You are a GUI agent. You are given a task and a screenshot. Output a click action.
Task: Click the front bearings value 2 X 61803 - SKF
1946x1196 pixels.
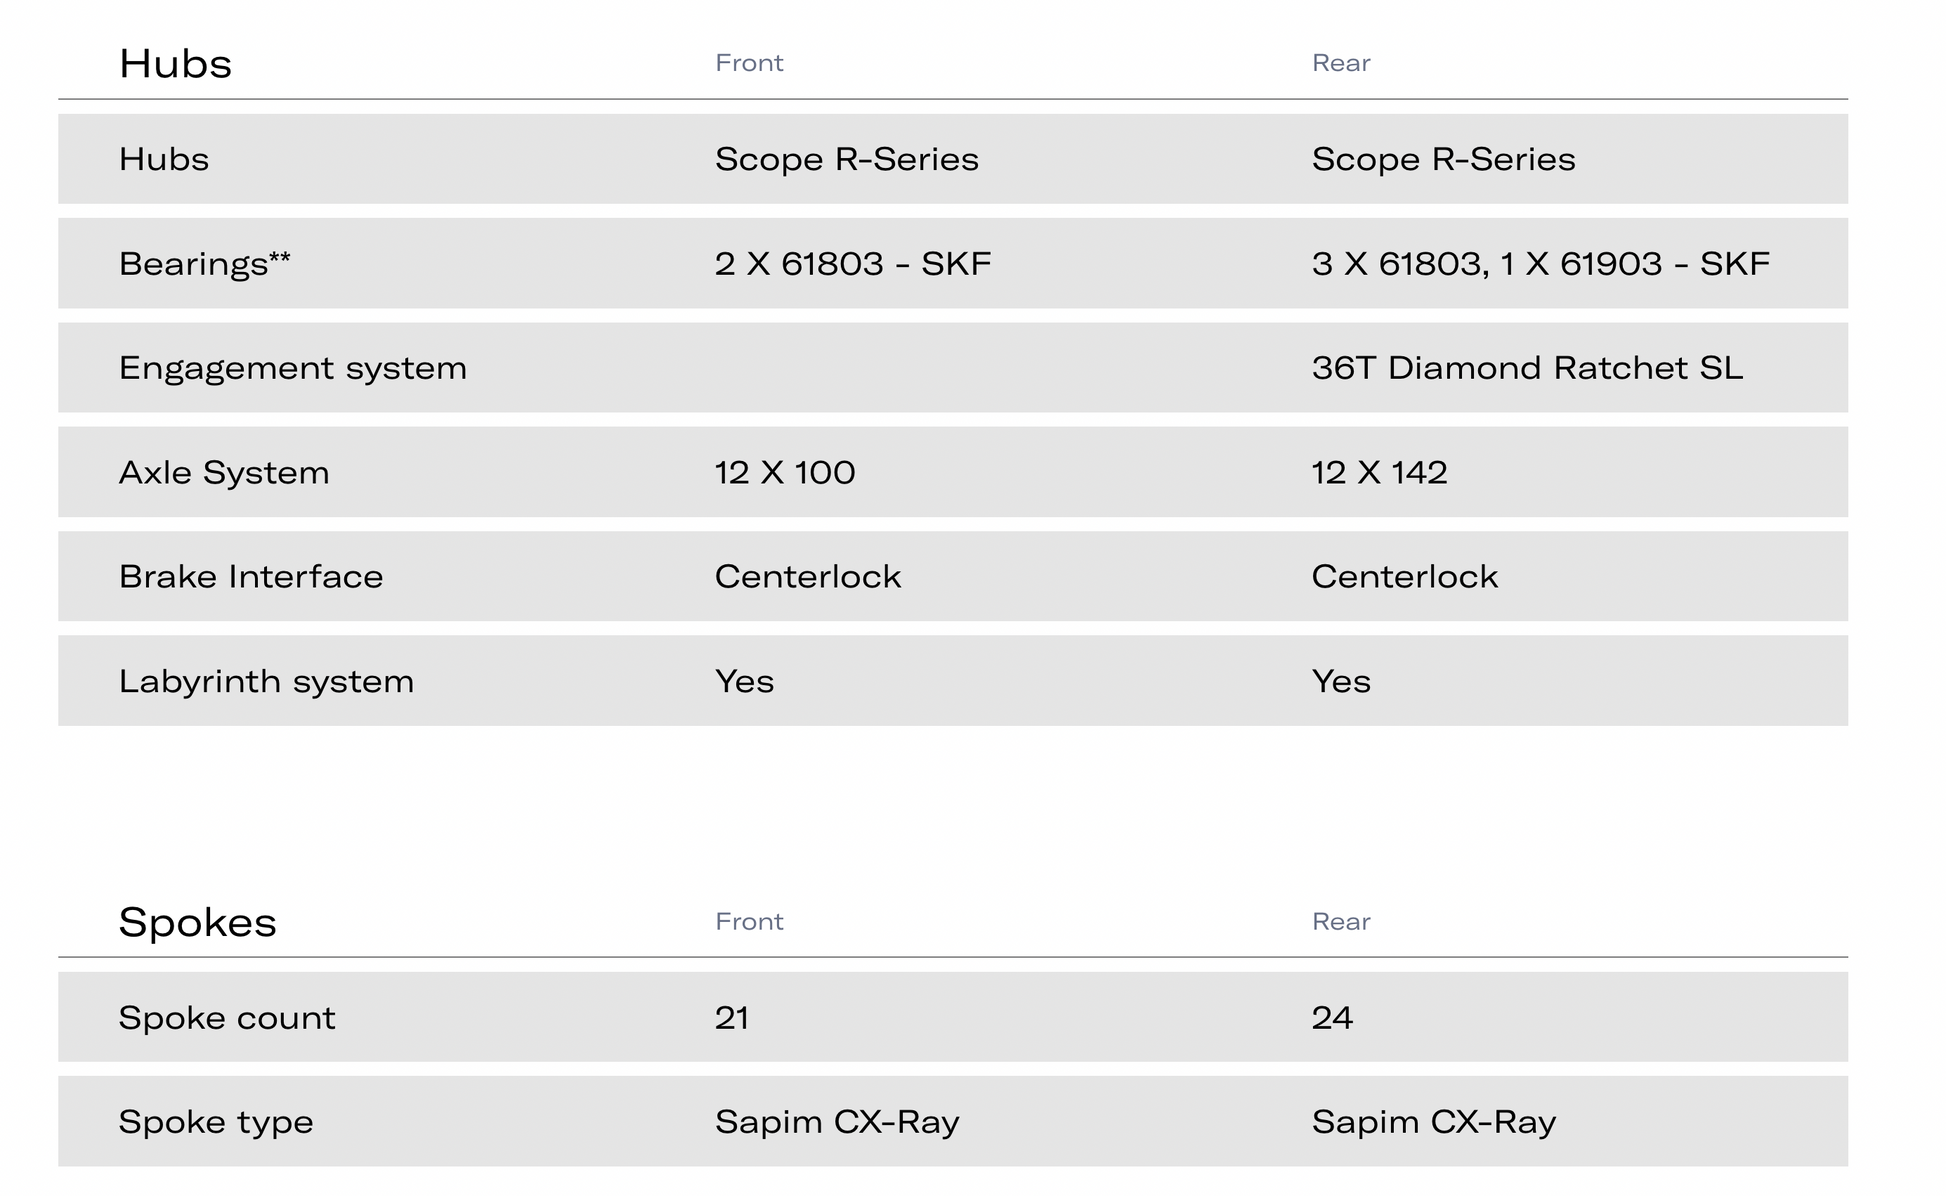click(853, 264)
